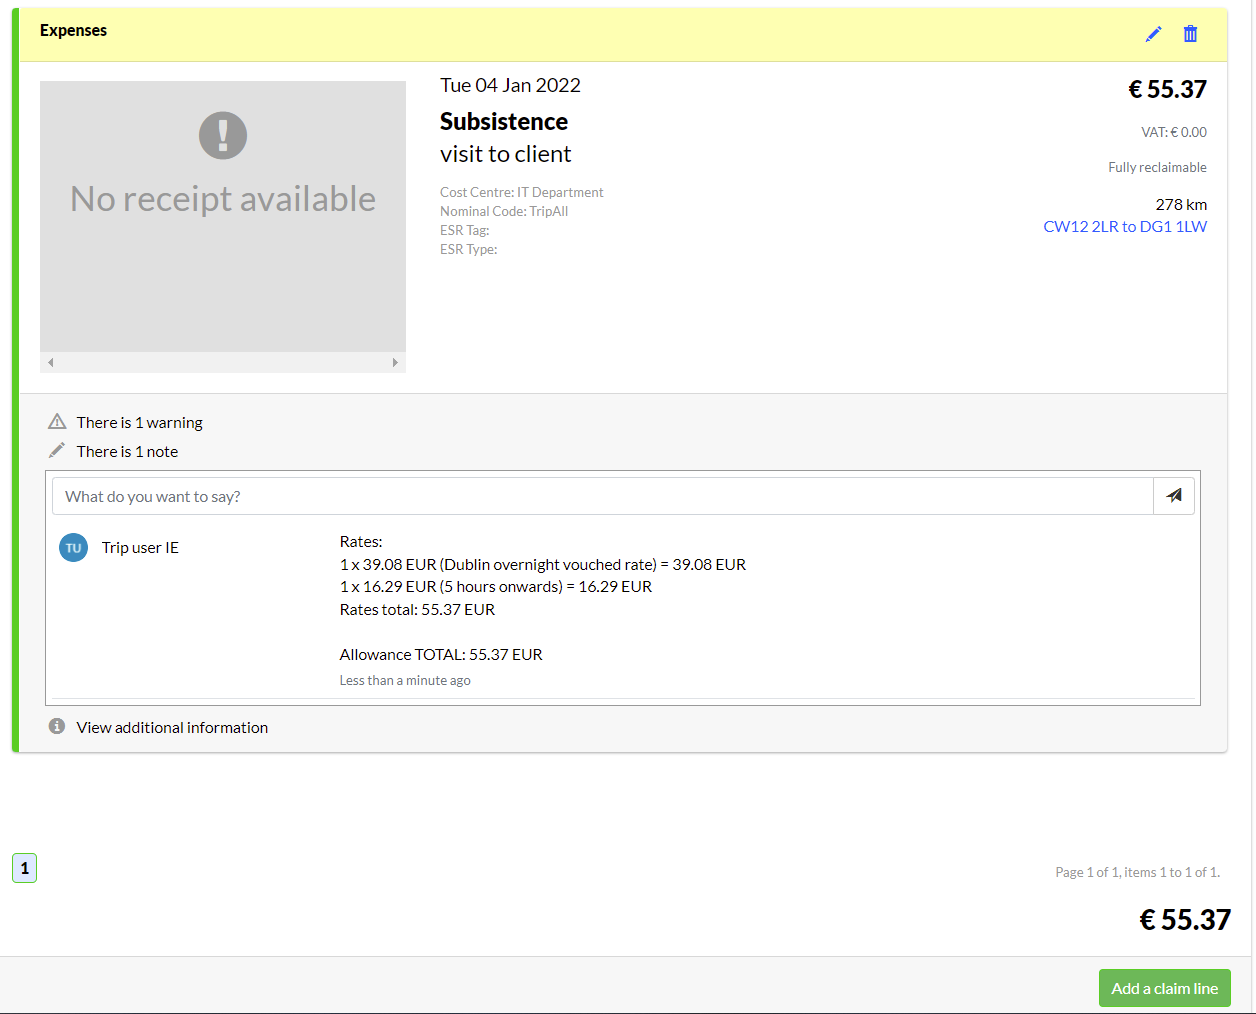Click the pencil edit icon on Expenses header
The height and width of the screenshot is (1014, 1256).
pyautogui.click(x=1154, y=34)
